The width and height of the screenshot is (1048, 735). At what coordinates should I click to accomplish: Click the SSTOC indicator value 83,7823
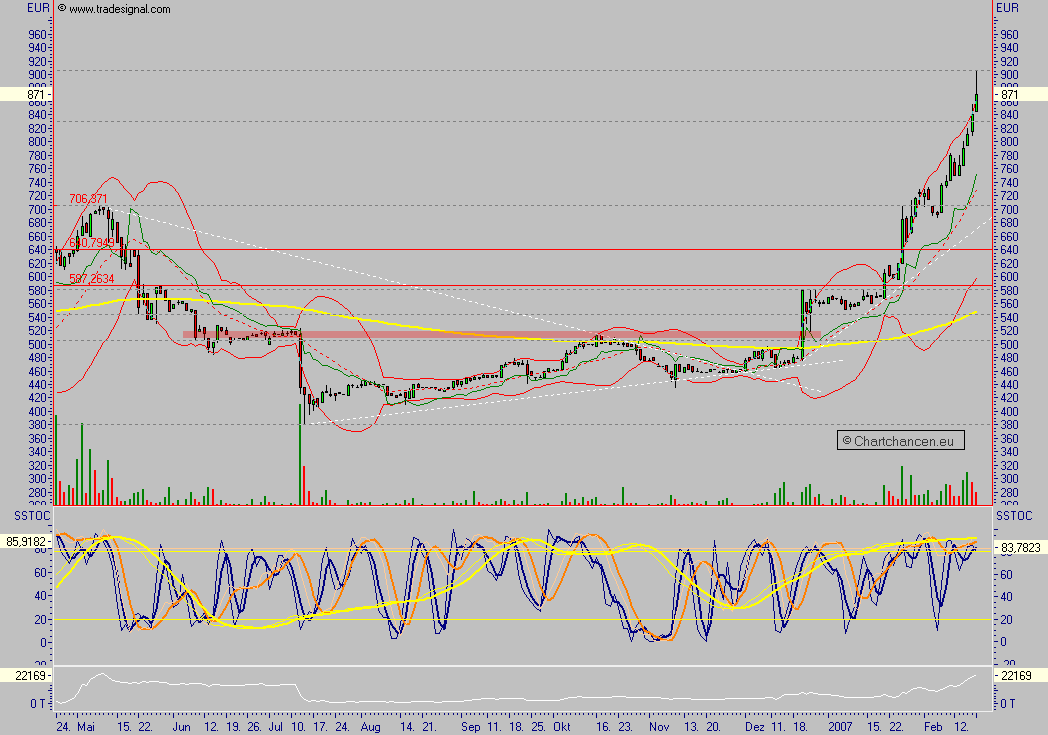pos(1022,547)
